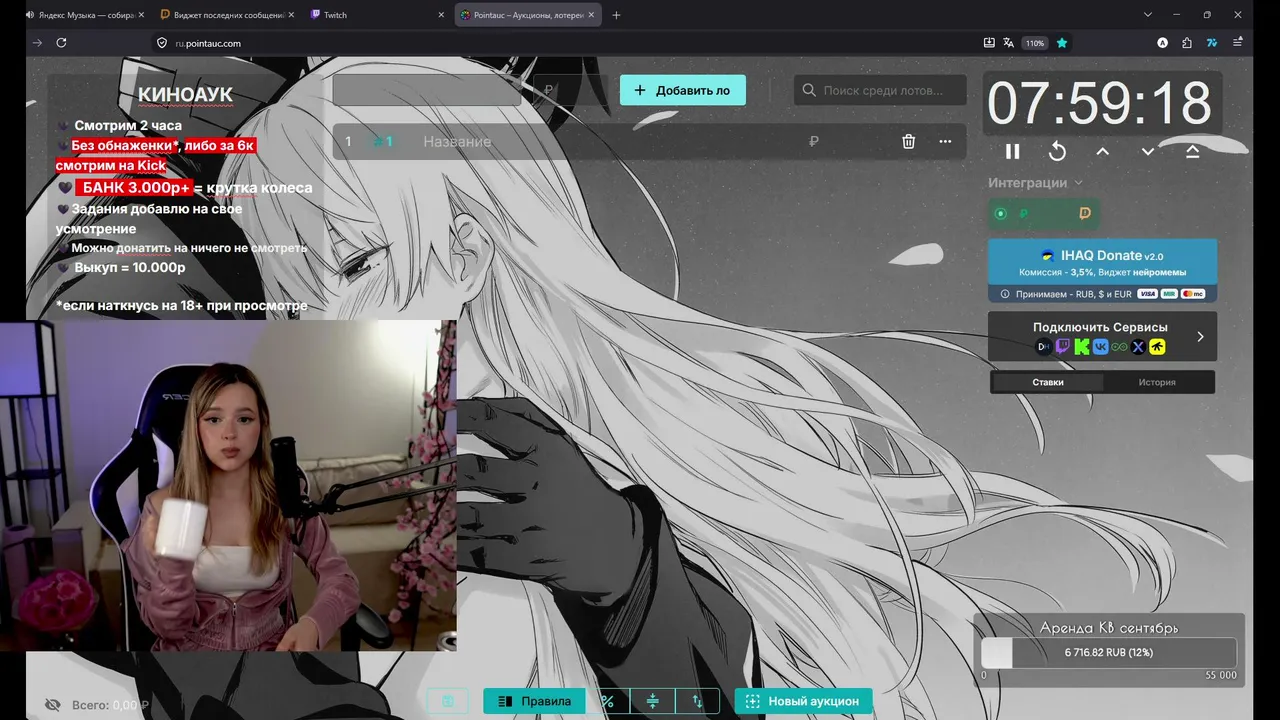This screenshot has width=1280, height=720.
Task: Click the shield site protection icon
Action: [x=161, y=43]
